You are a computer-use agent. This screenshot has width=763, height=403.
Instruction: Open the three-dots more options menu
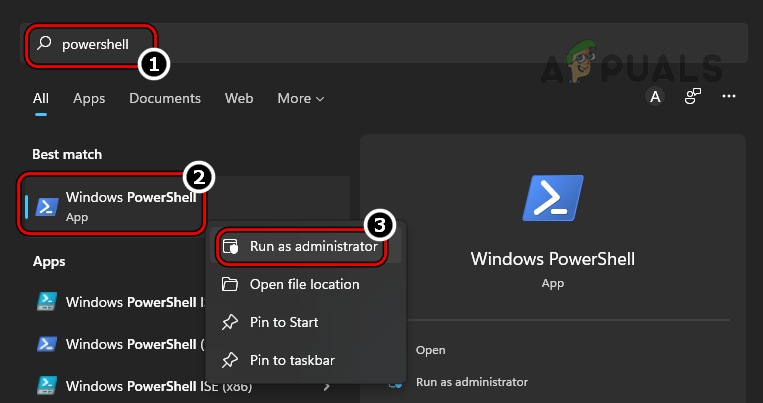pyautogui.click(x=729, y=97)
